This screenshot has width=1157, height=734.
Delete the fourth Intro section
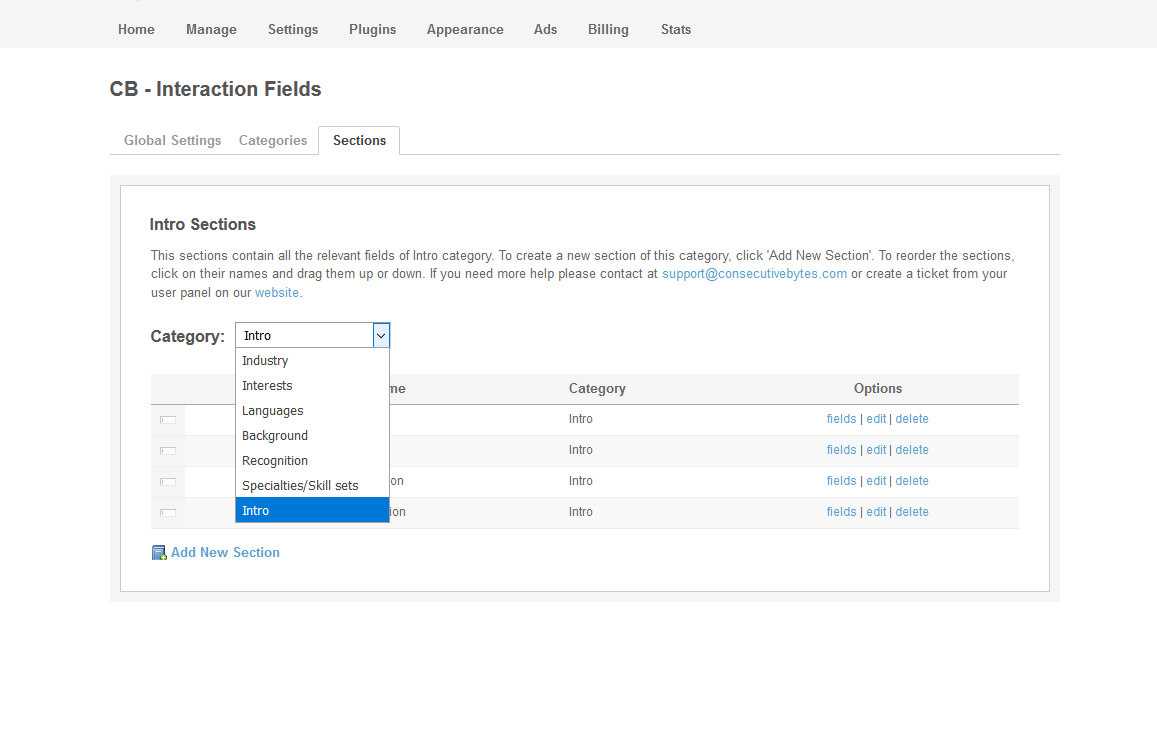(912, 512)
